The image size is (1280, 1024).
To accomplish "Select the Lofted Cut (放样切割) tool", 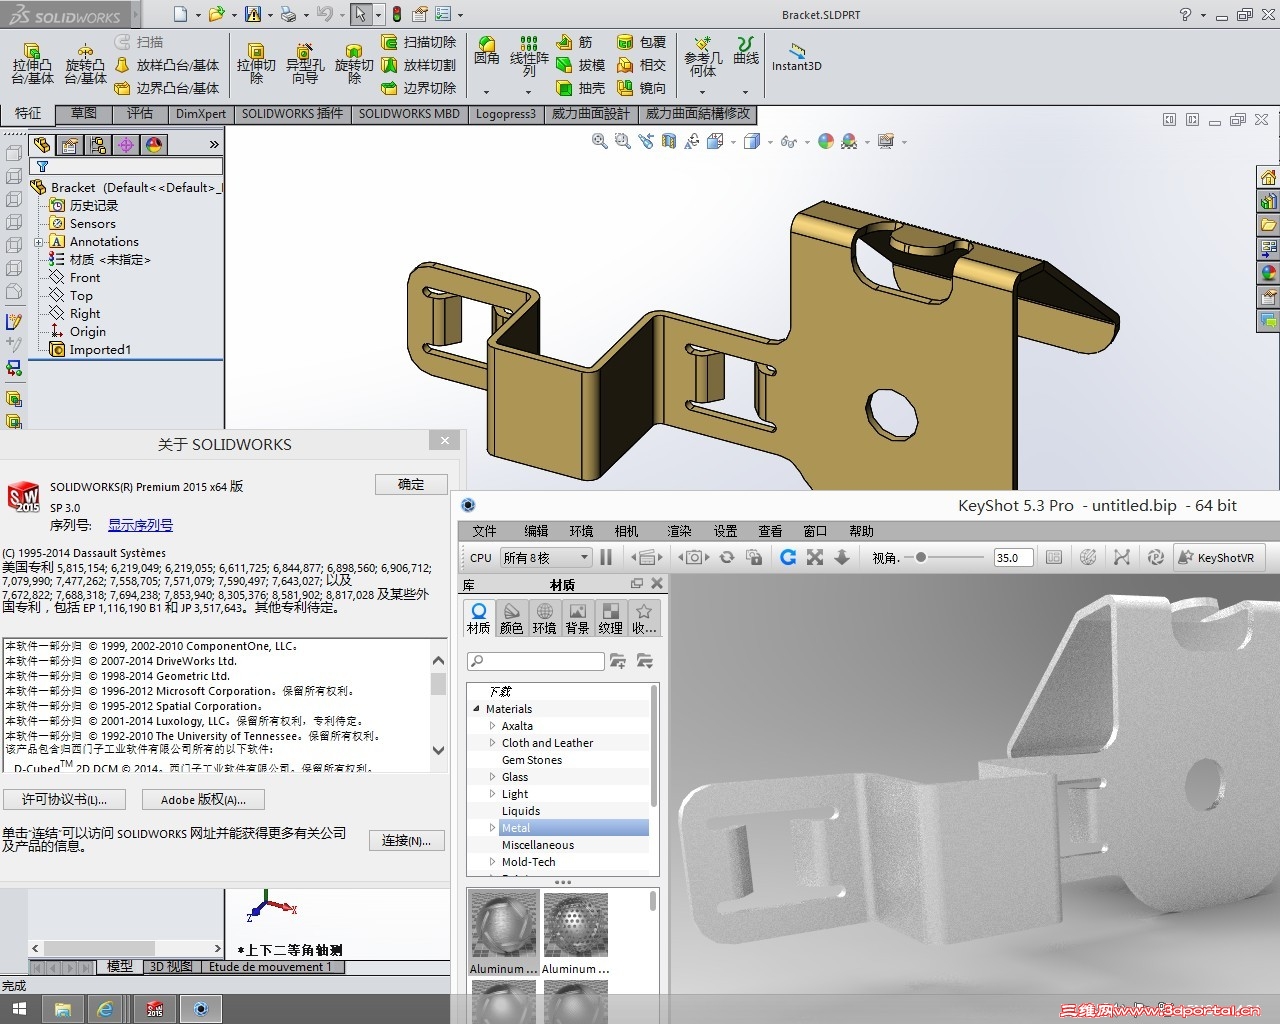I will pyautogui.click(x=418, y=65).
